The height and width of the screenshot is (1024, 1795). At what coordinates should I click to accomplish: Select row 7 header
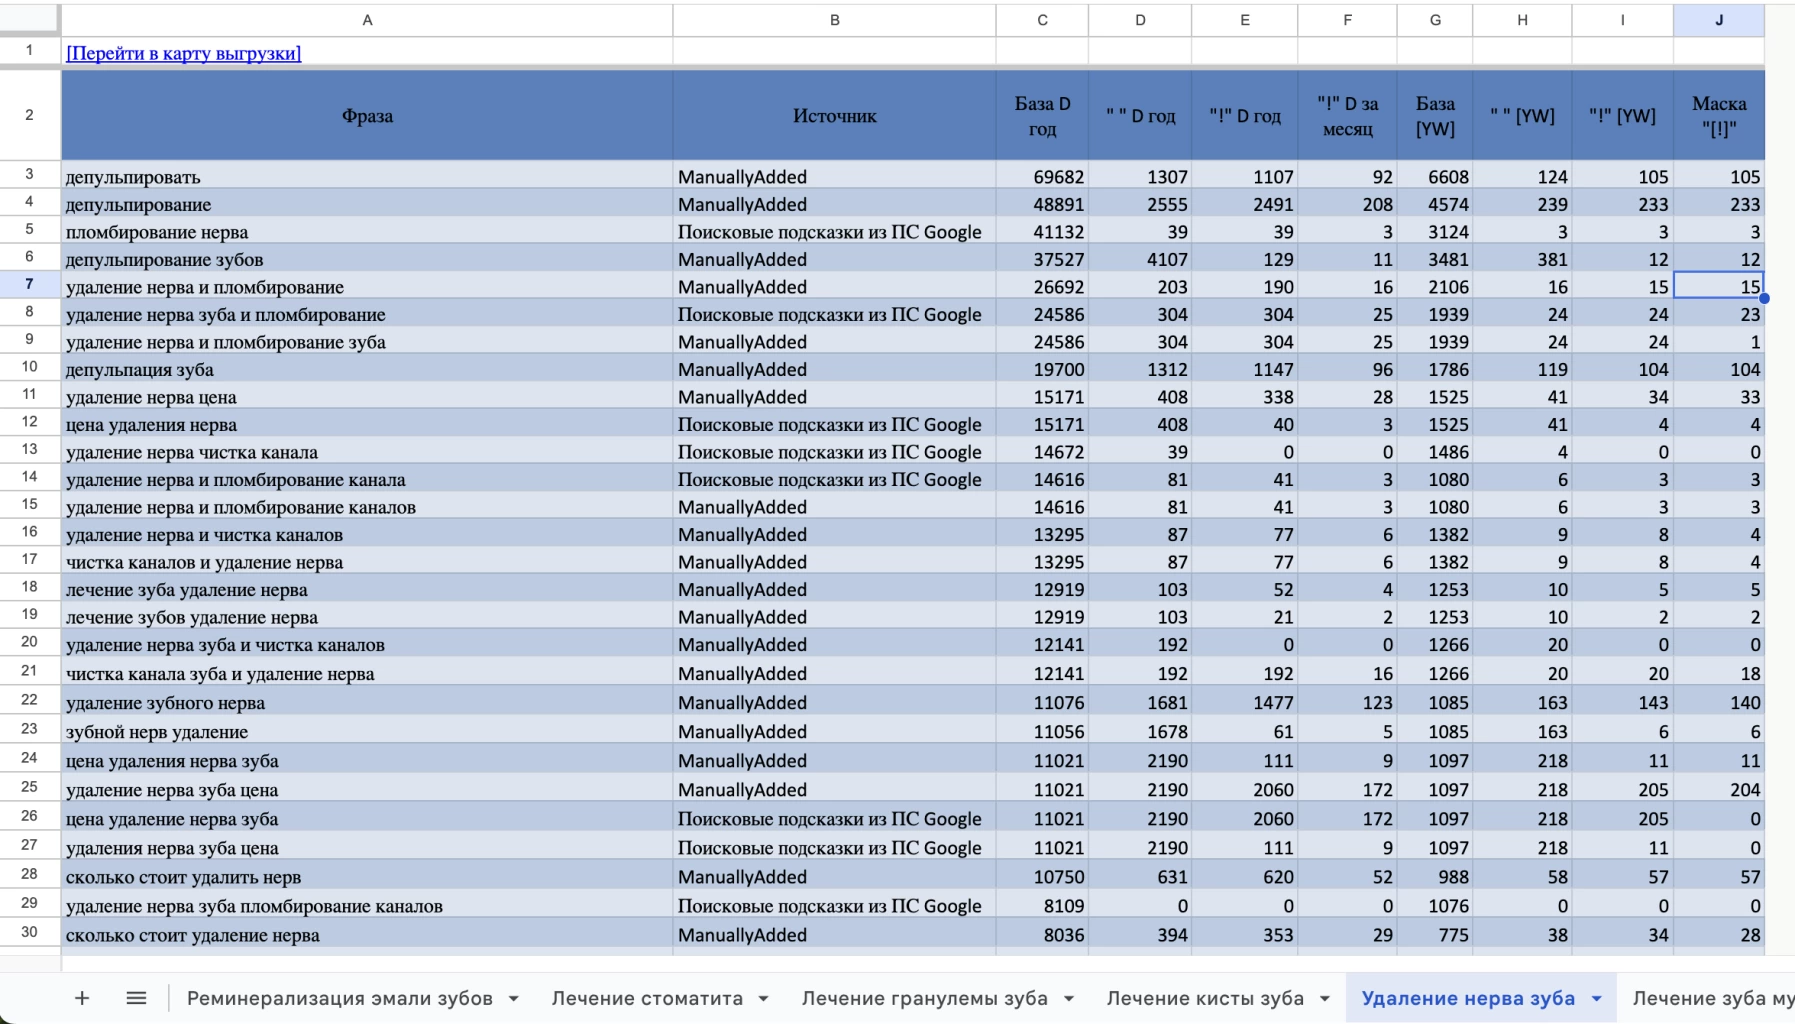tap(29, 285)
